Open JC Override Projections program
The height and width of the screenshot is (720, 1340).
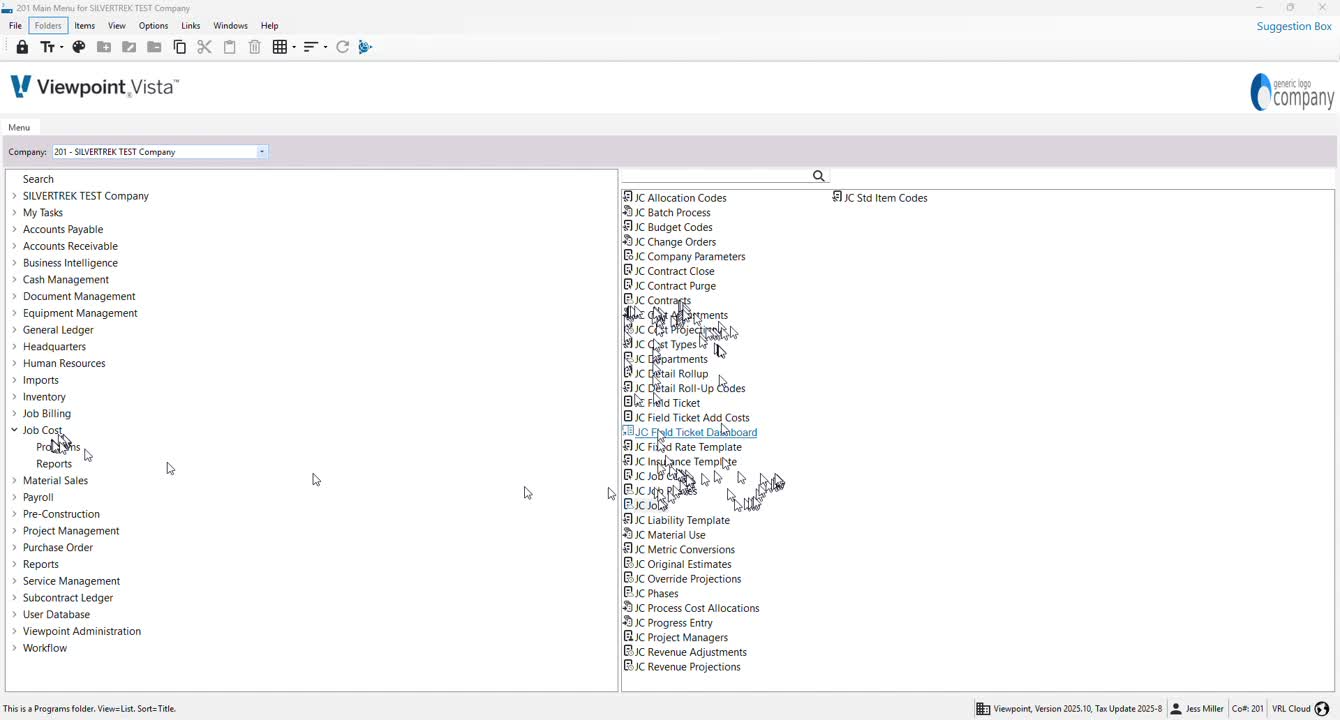click(x=688, y=579)
